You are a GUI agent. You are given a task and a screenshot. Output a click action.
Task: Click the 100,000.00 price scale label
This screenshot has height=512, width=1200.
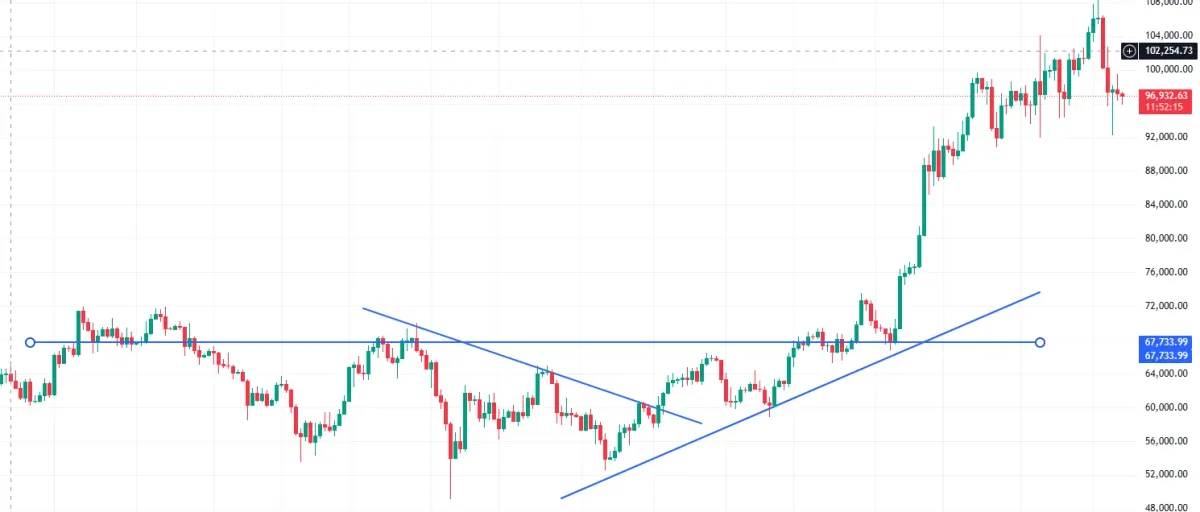(1168, 70)
